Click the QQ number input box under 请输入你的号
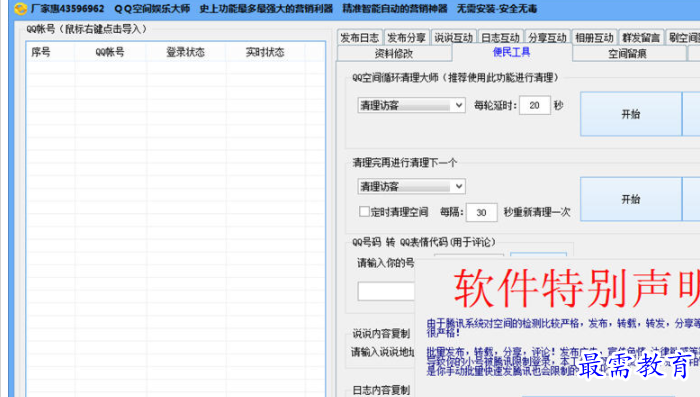This screenshot has height=397, width=700. [386, 291]
